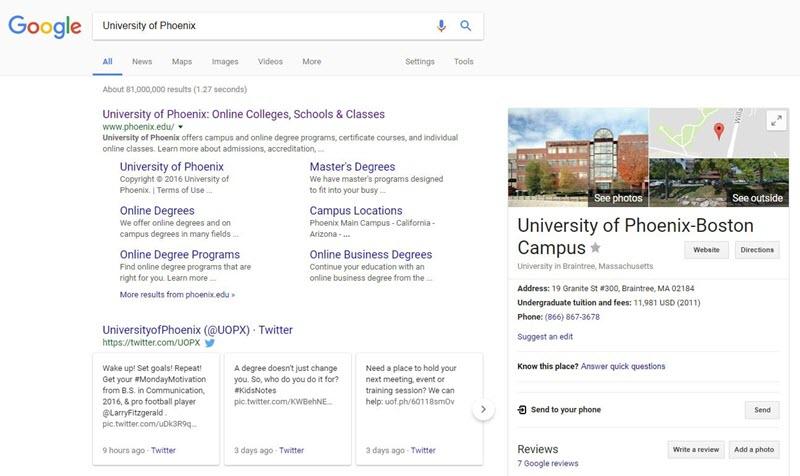This screenshot has width=800, height=476.
Task: Click More results from phoenix.edu
Action: tap(177, 294)
